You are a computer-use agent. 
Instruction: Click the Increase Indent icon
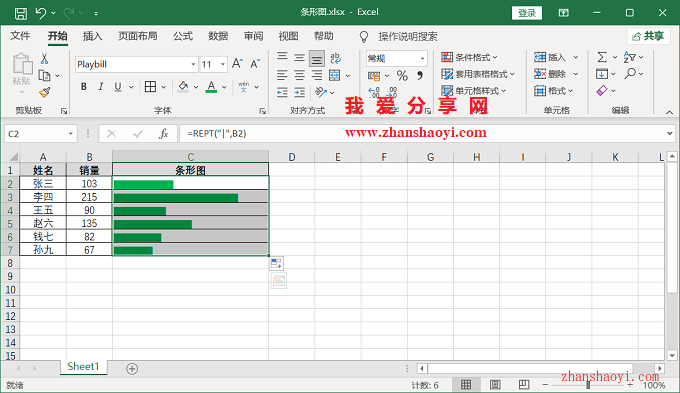(x=300, y=92)
